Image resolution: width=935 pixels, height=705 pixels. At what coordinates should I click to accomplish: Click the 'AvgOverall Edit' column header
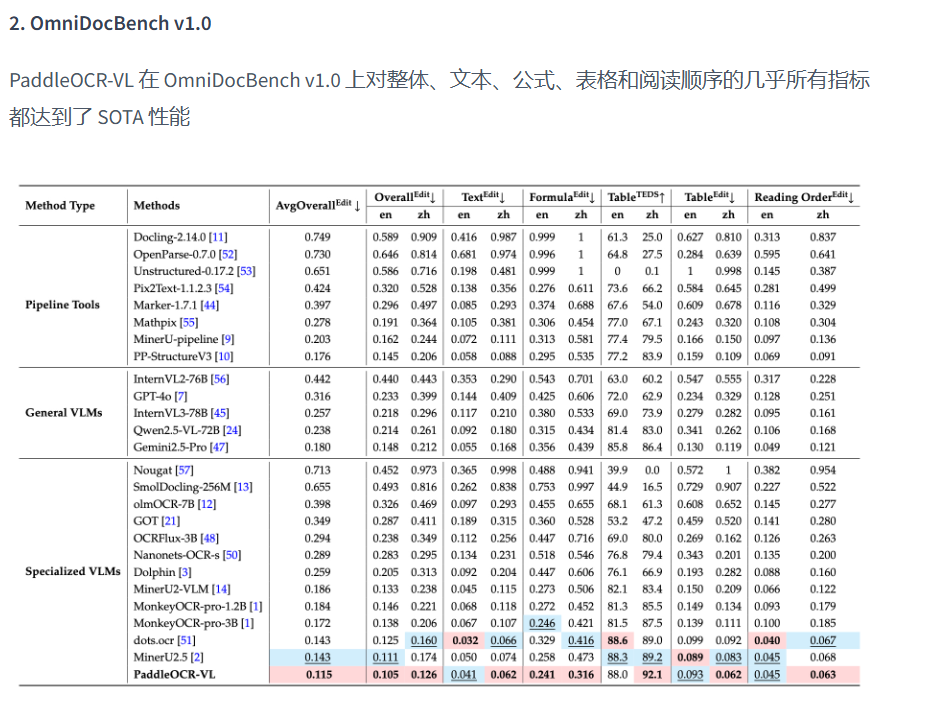tap(317, 205)
